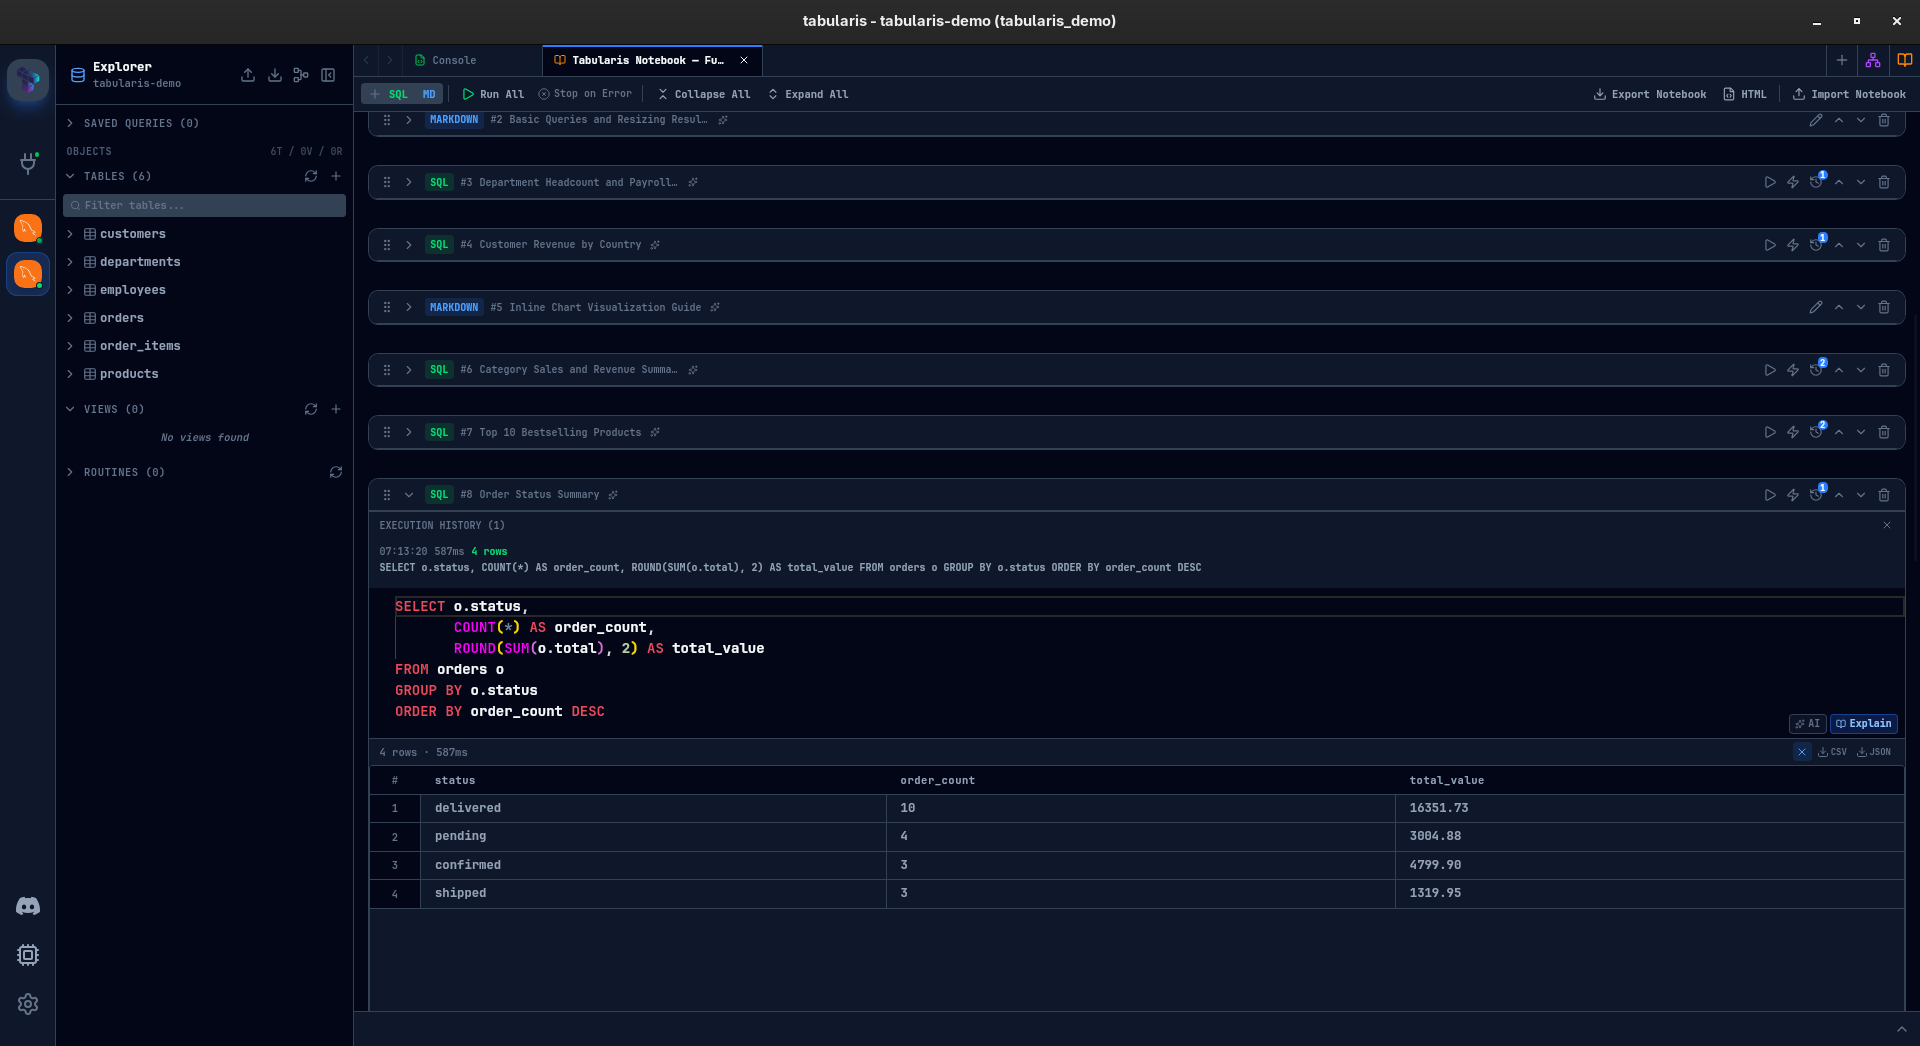This screenshot has height=1046, width=1920.
Task: Click the Explain button on query results
Action: pyautogui.click(x=1863, y=723)
